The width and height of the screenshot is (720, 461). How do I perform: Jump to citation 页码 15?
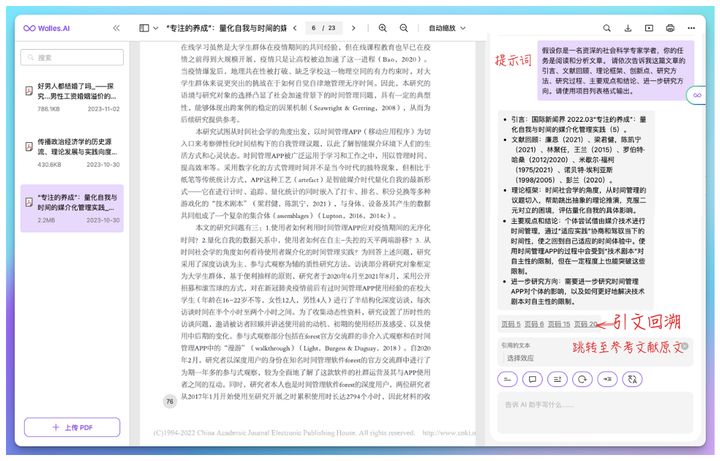[x=559, y=324]
